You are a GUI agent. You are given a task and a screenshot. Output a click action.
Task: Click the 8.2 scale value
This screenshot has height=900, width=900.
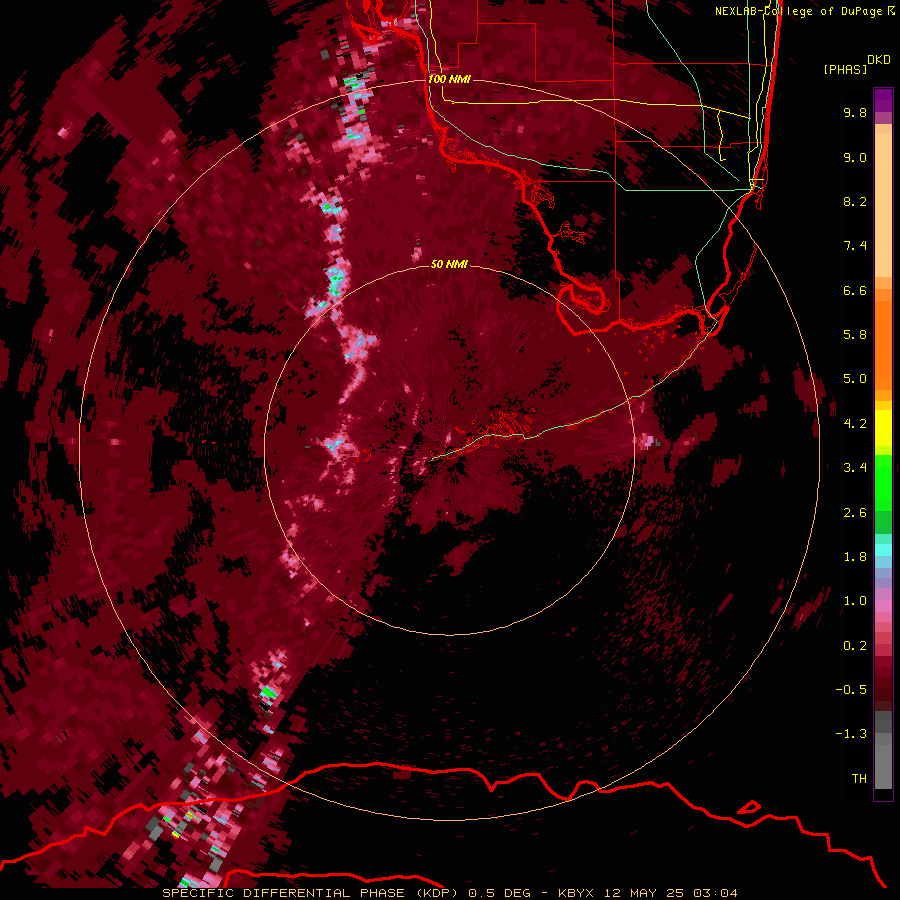pos(855,201)
